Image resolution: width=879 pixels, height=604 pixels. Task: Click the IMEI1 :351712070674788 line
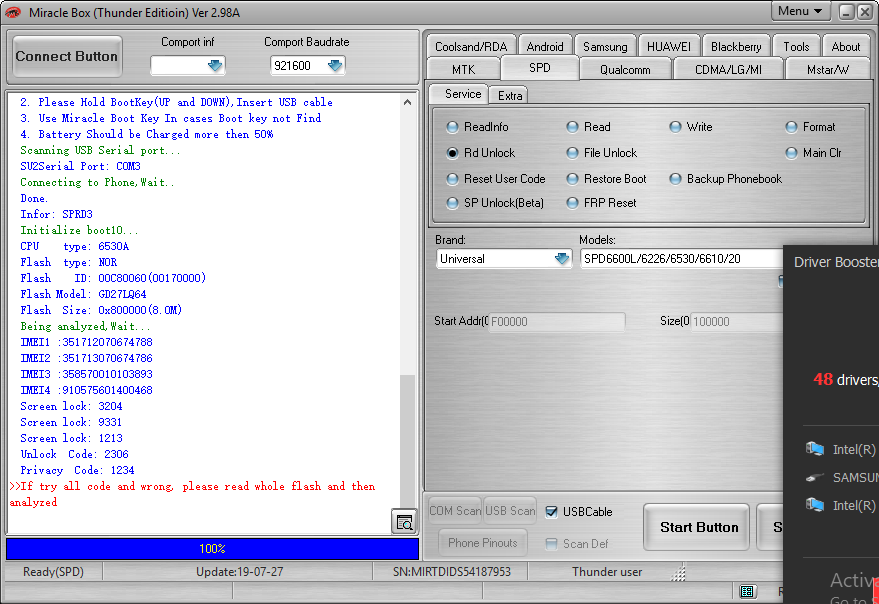click(x=86, y=342)
